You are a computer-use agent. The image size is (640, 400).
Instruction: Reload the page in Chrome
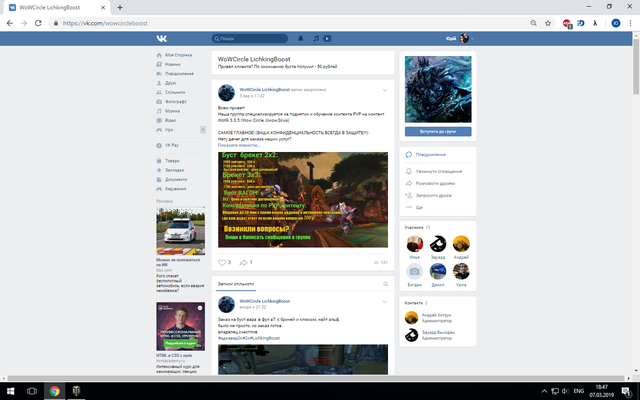coord(38,23)
